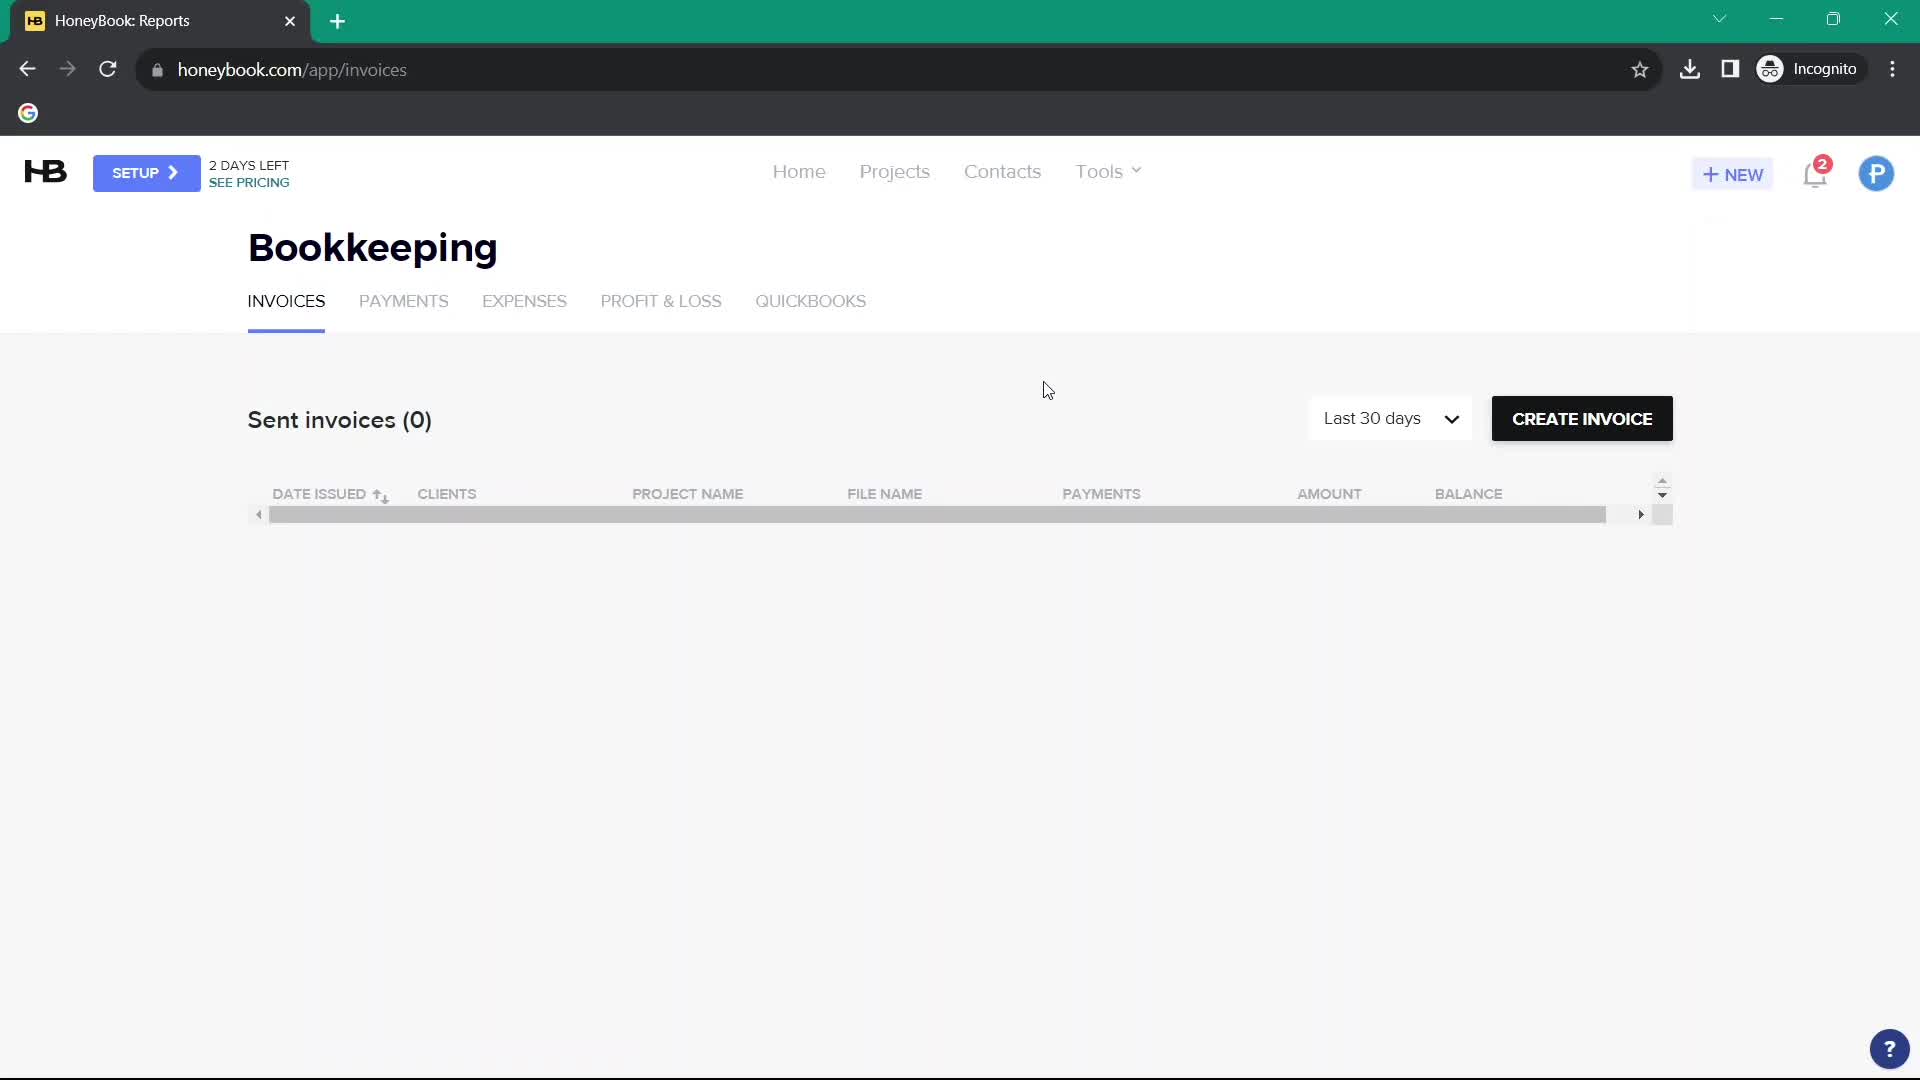Expand the DATE ISSUED sort arrow

(x=381, y=495)
